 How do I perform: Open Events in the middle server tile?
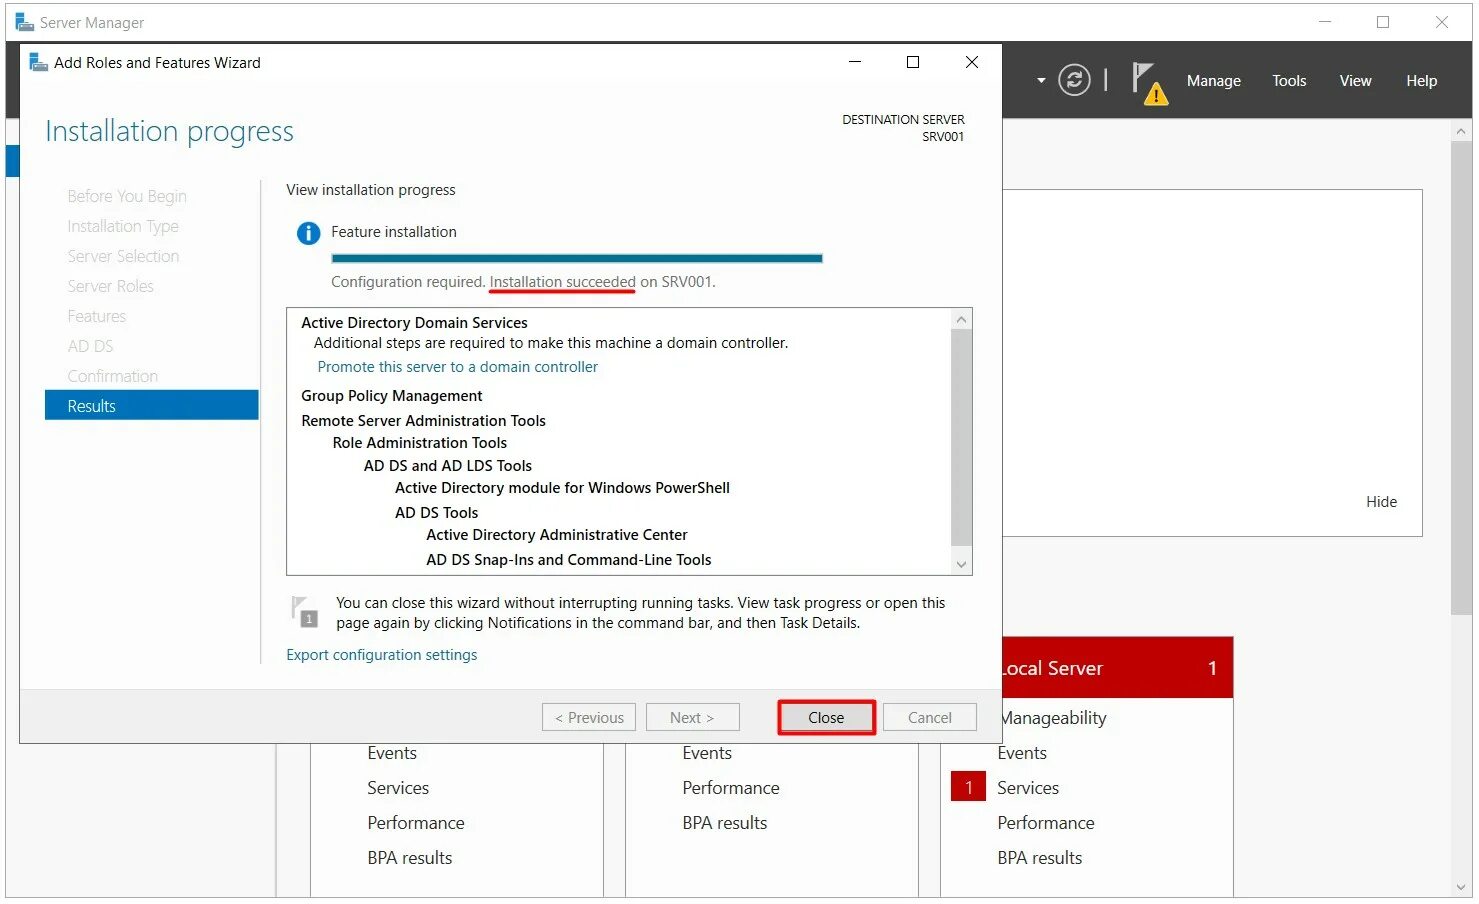tap(707, 753)
